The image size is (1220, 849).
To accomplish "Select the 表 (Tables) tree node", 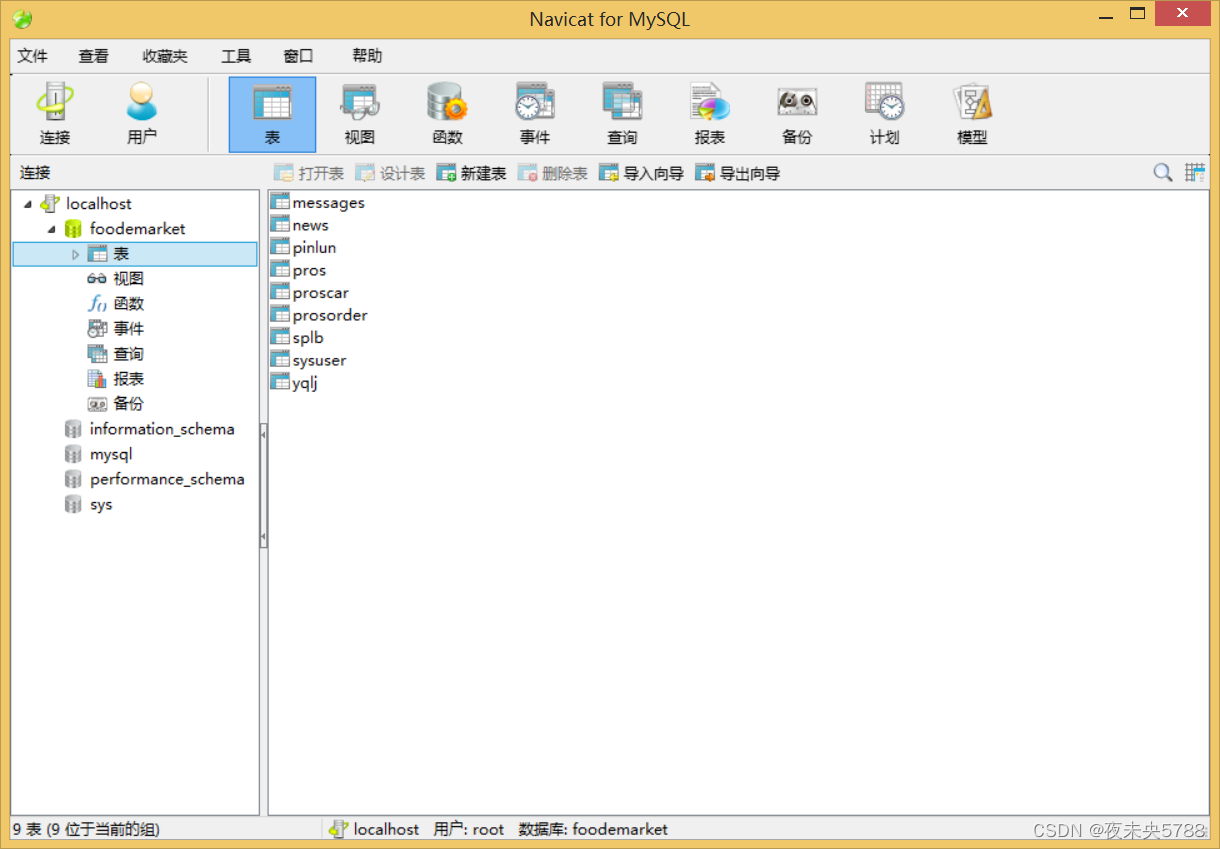I will click(x=135, y=254).
